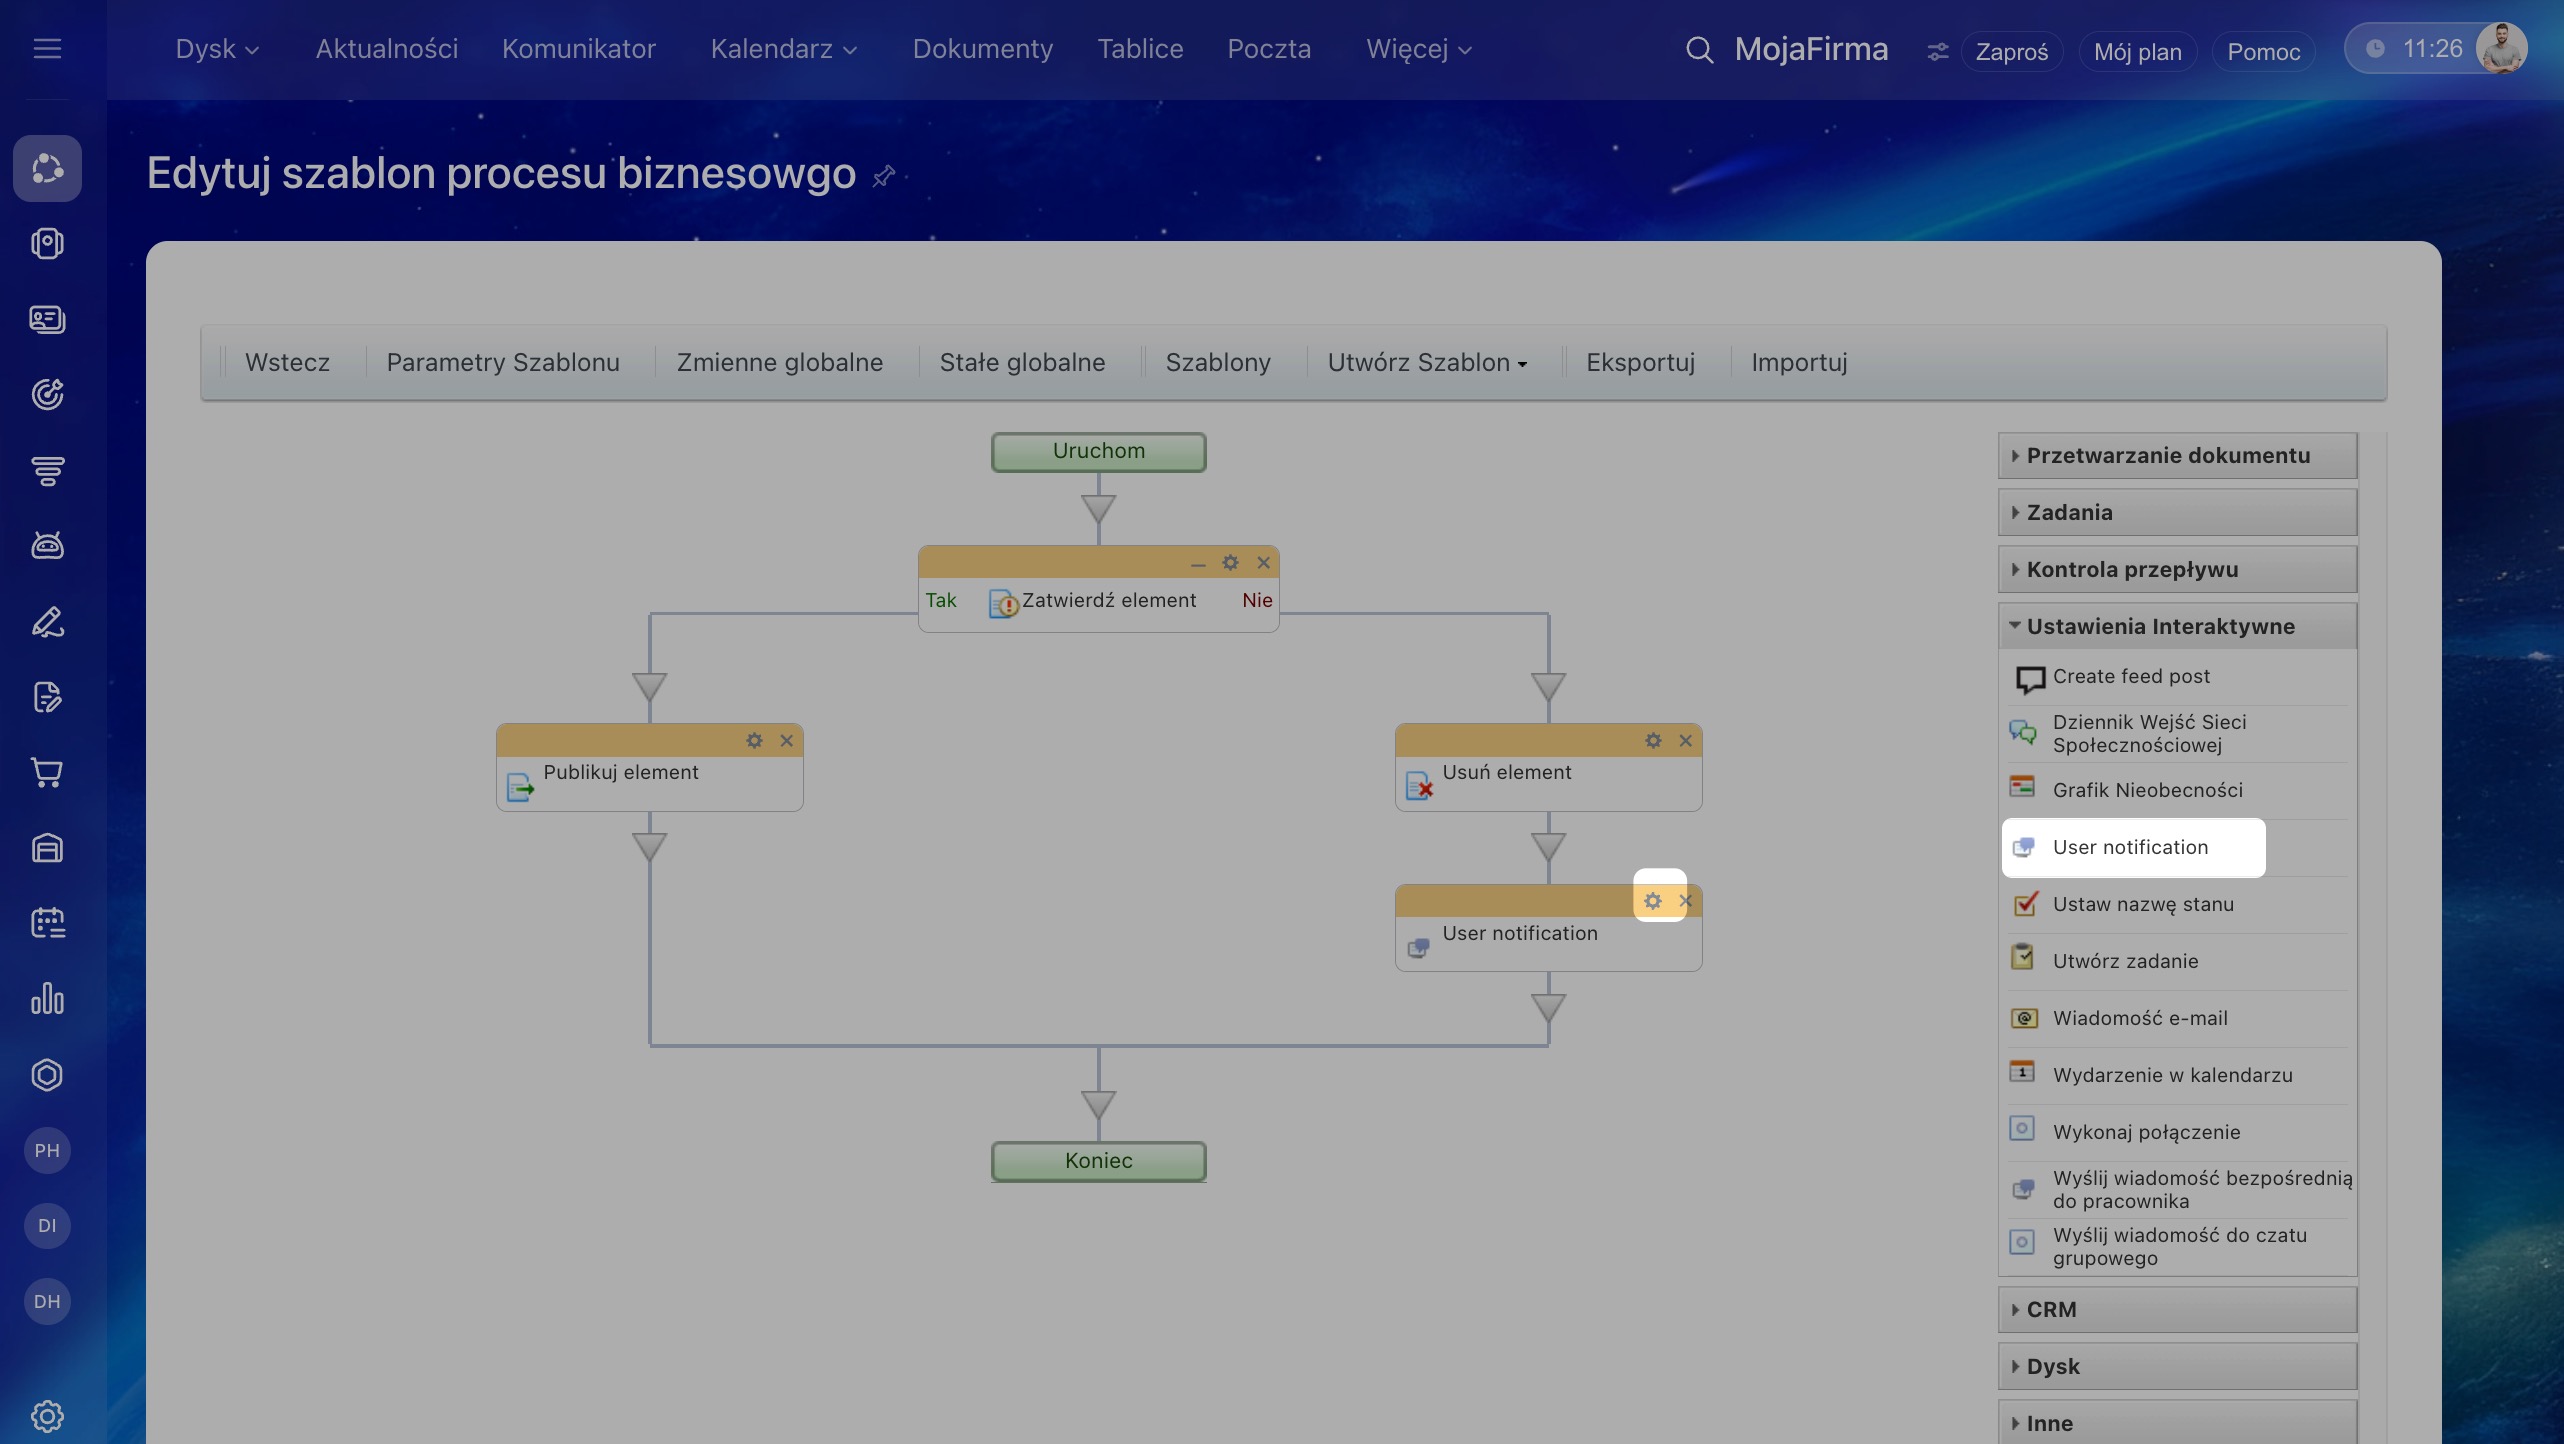
Task: Open the search magnifier icon
Action: click(x=1699, y=49)
